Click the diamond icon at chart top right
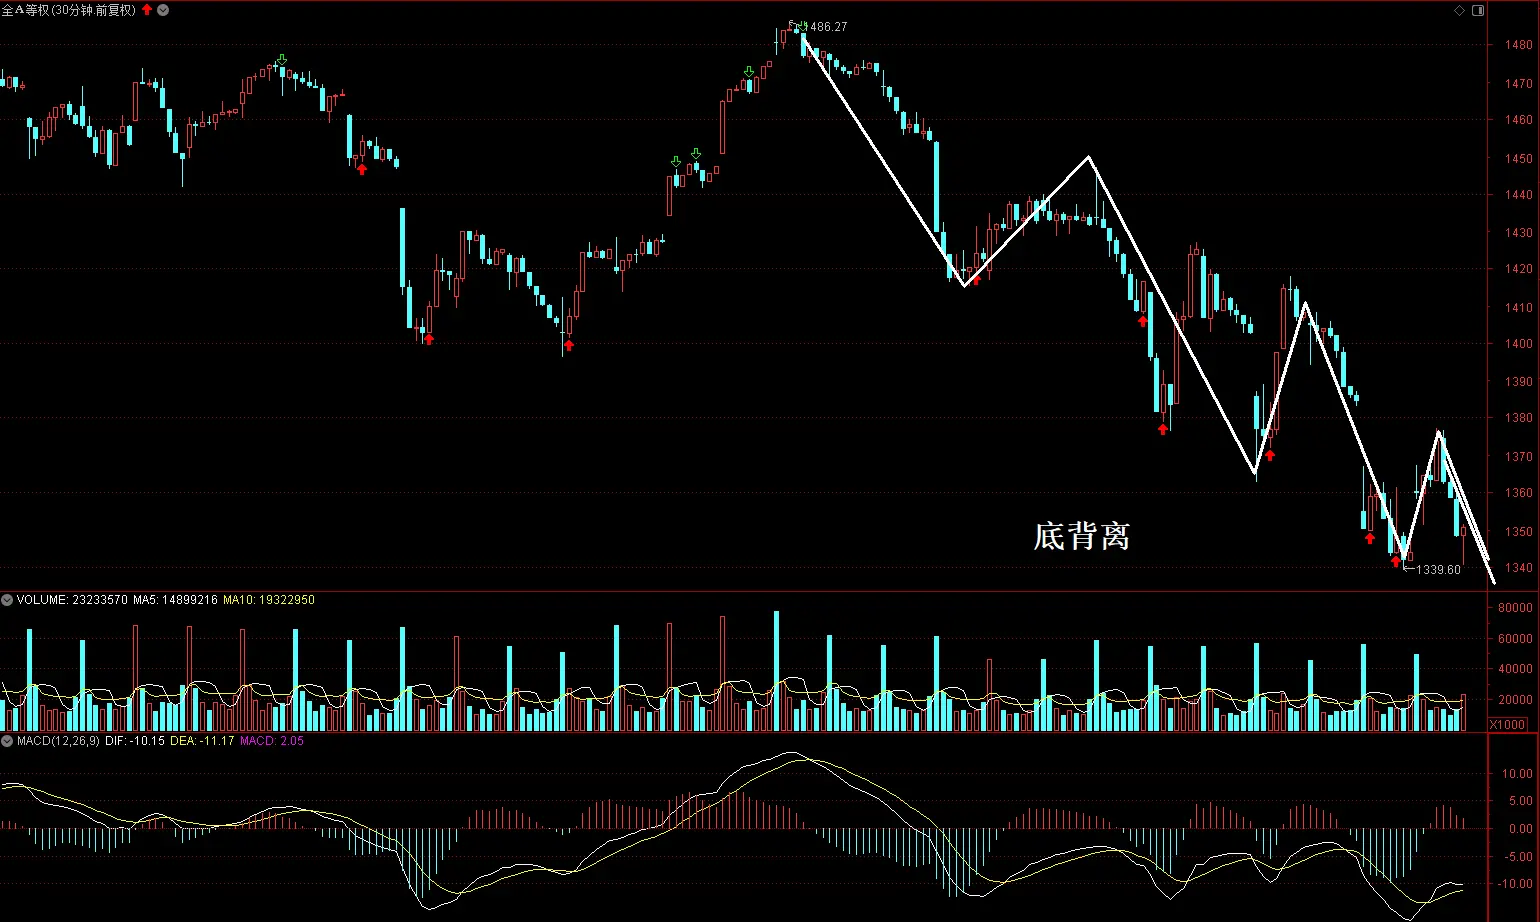 click(1459, 10)
